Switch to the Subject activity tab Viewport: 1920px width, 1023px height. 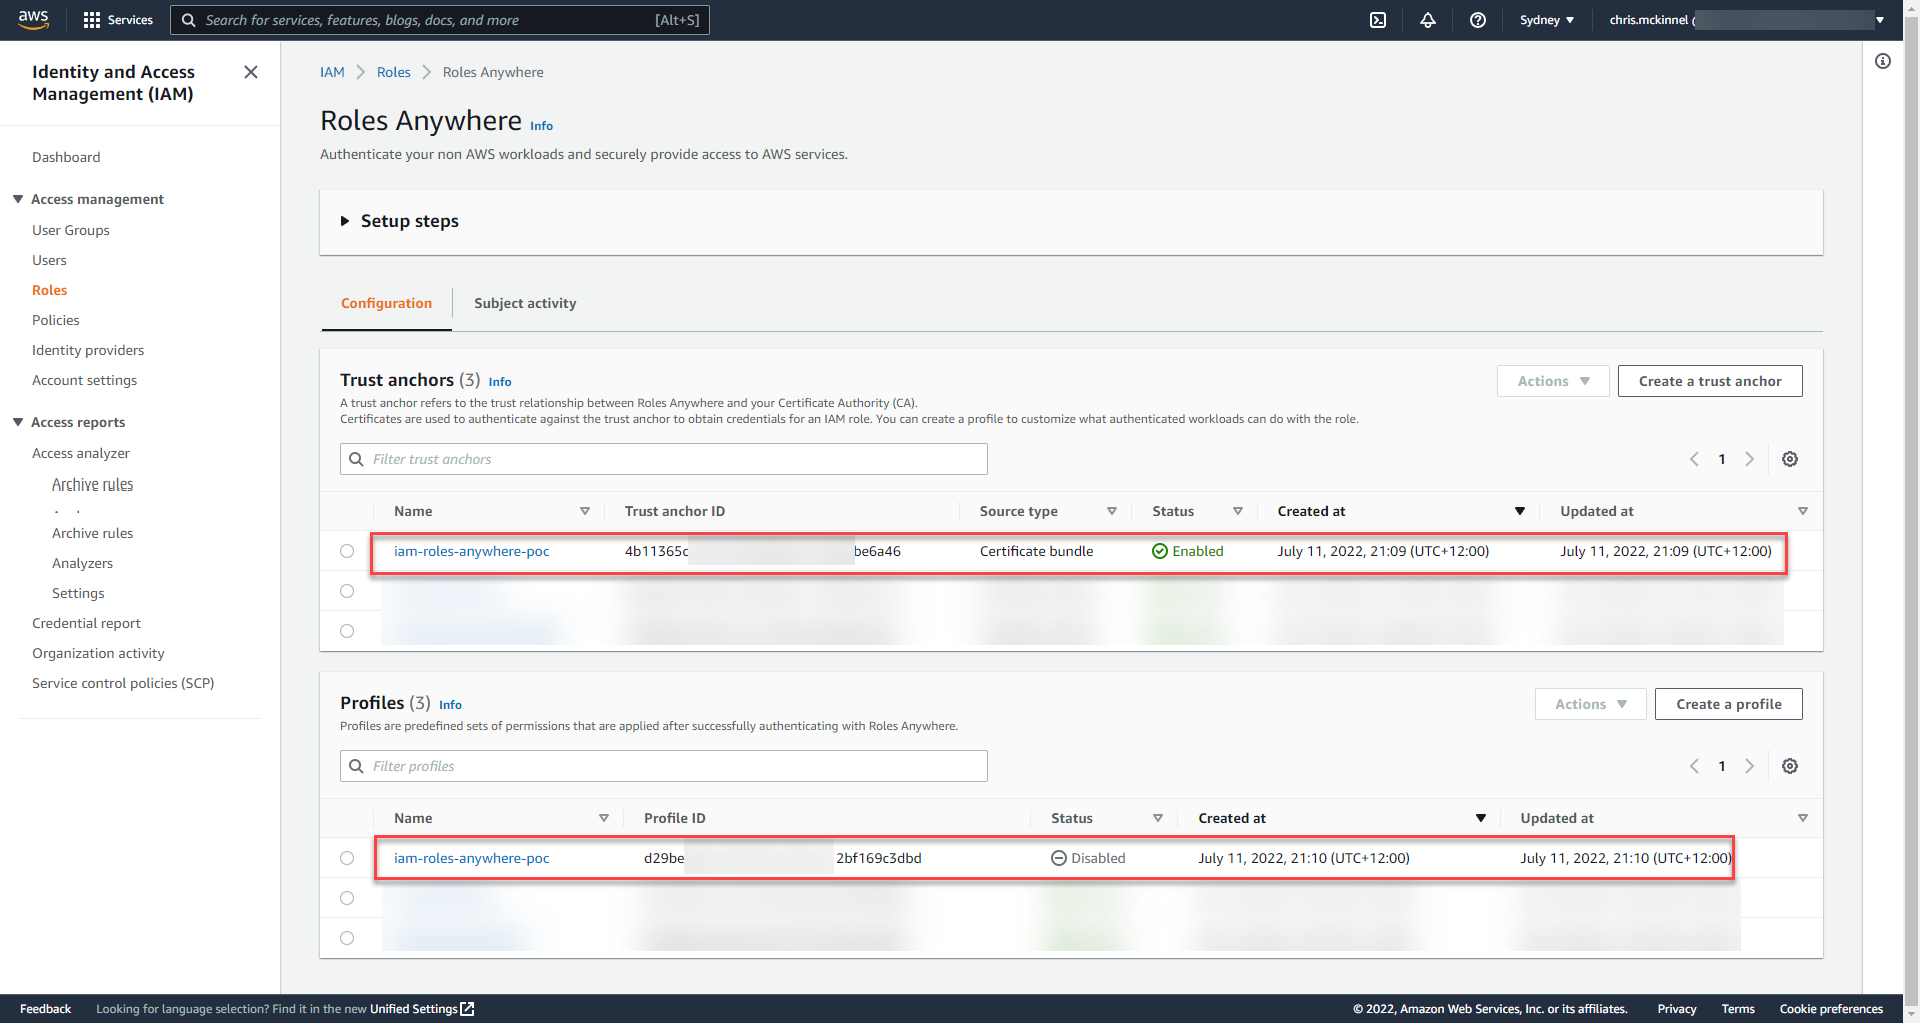pyautogui.click(x=525, y=304)
